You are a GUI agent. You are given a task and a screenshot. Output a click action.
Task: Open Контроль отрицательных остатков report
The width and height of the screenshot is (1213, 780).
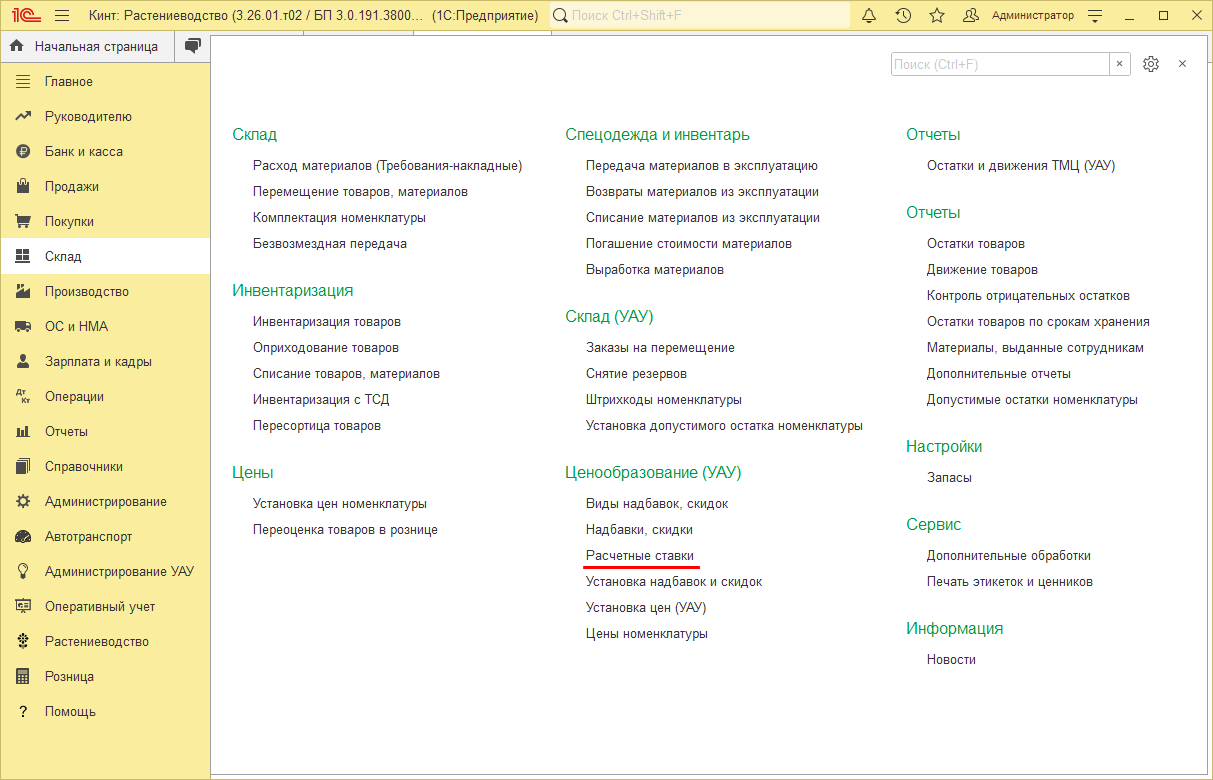pyautogui.click(x=1028, y=296)
